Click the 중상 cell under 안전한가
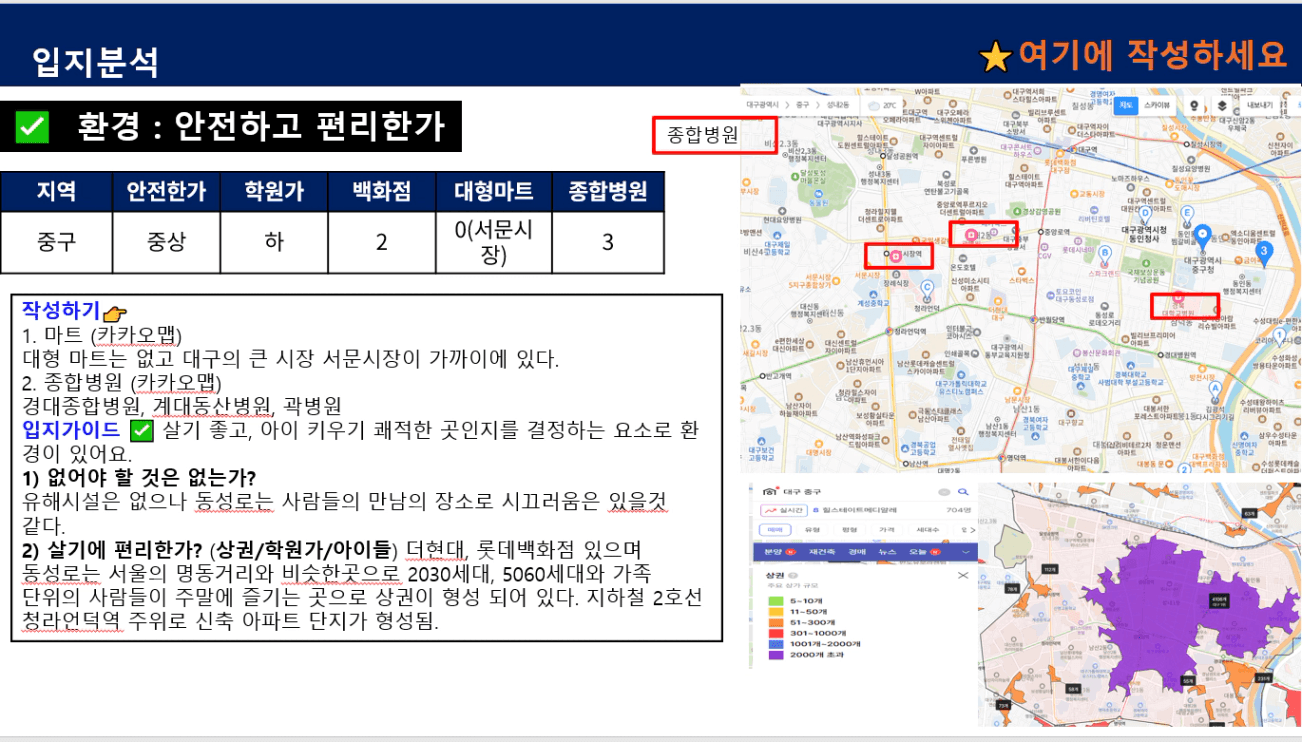Image resolution: width=1302 pixels, height=742 pixels. point(166,242)
